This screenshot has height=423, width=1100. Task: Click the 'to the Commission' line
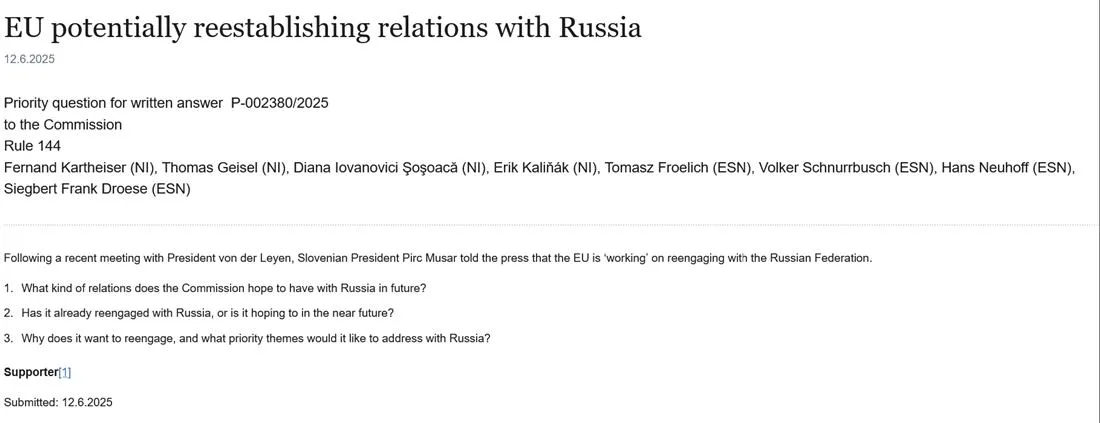point(63,125)
